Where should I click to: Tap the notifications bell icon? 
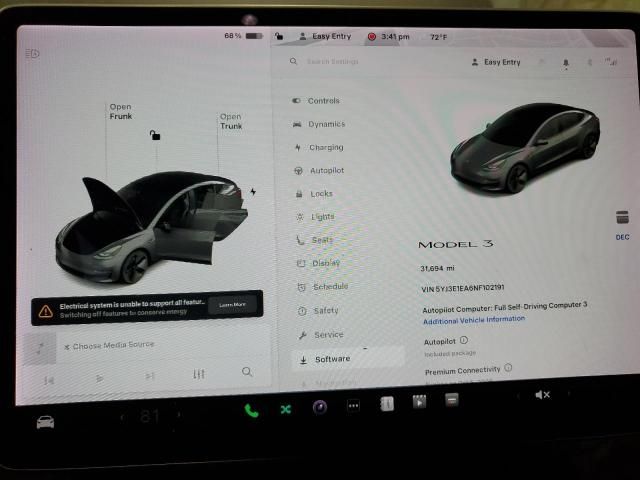[565, 62]
